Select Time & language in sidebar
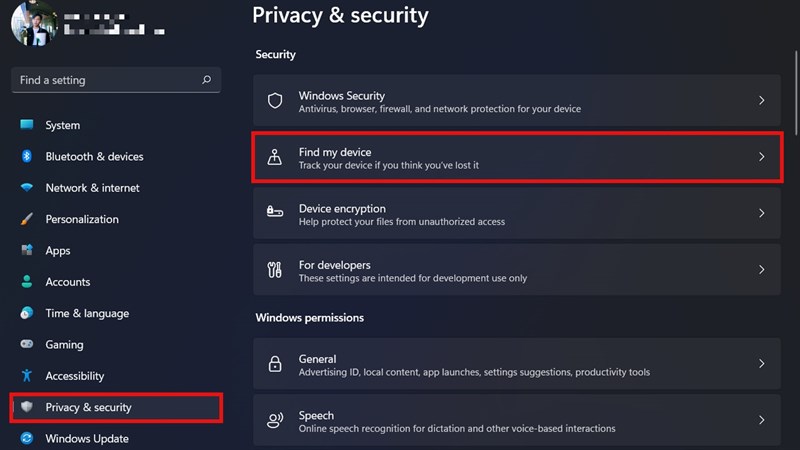This screenshot has width=800, height=450. [86, 313]
